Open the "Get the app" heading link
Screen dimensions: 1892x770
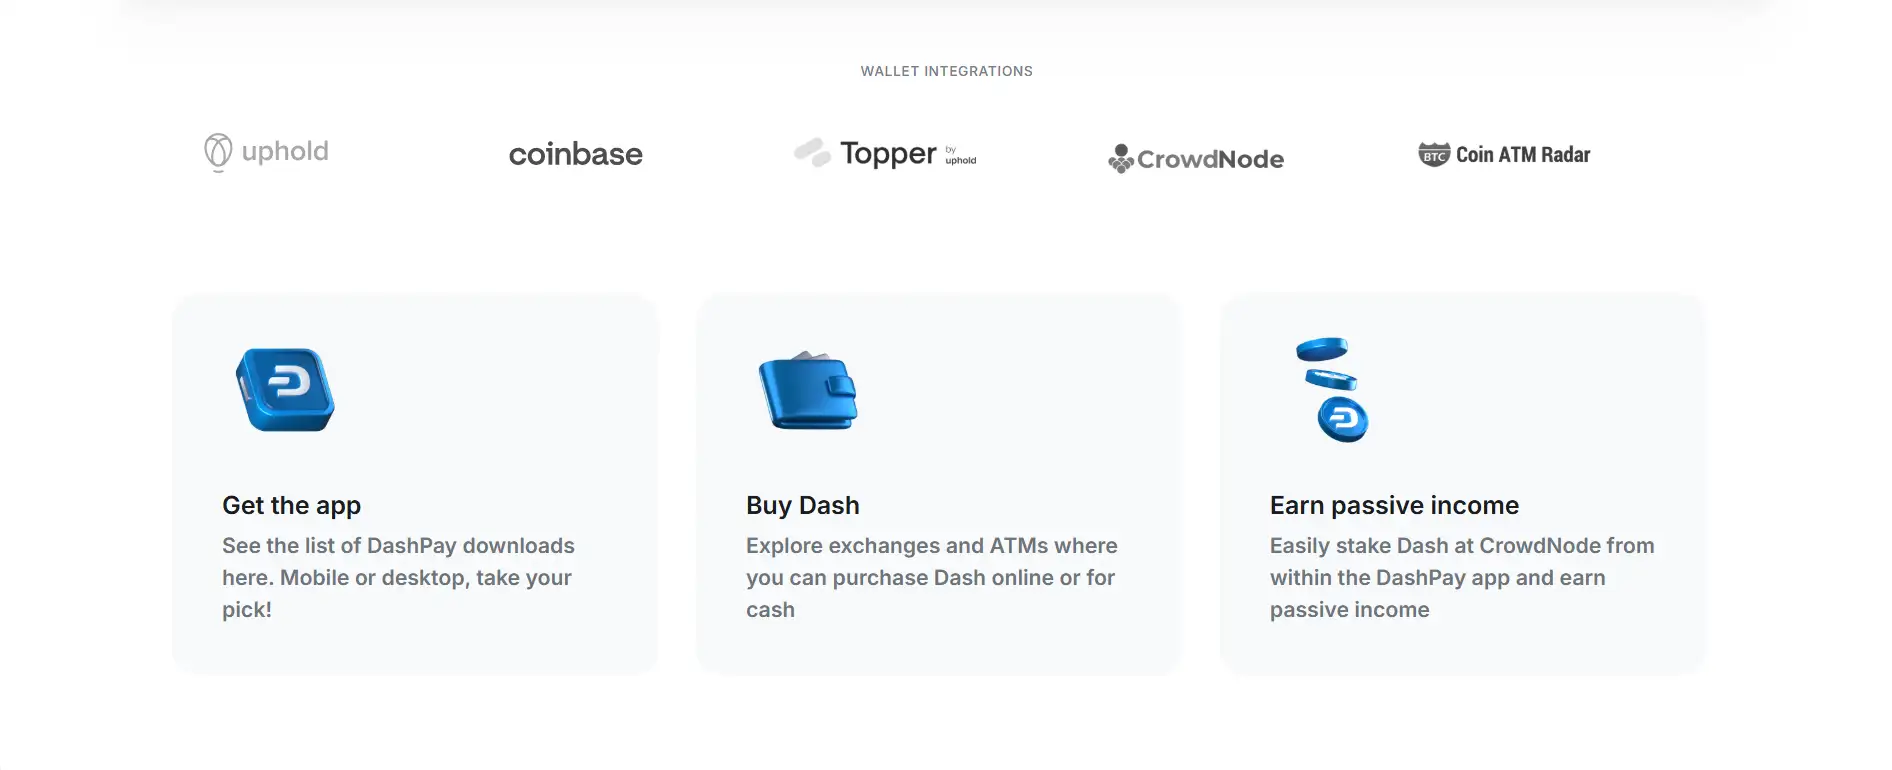[291, 505]
